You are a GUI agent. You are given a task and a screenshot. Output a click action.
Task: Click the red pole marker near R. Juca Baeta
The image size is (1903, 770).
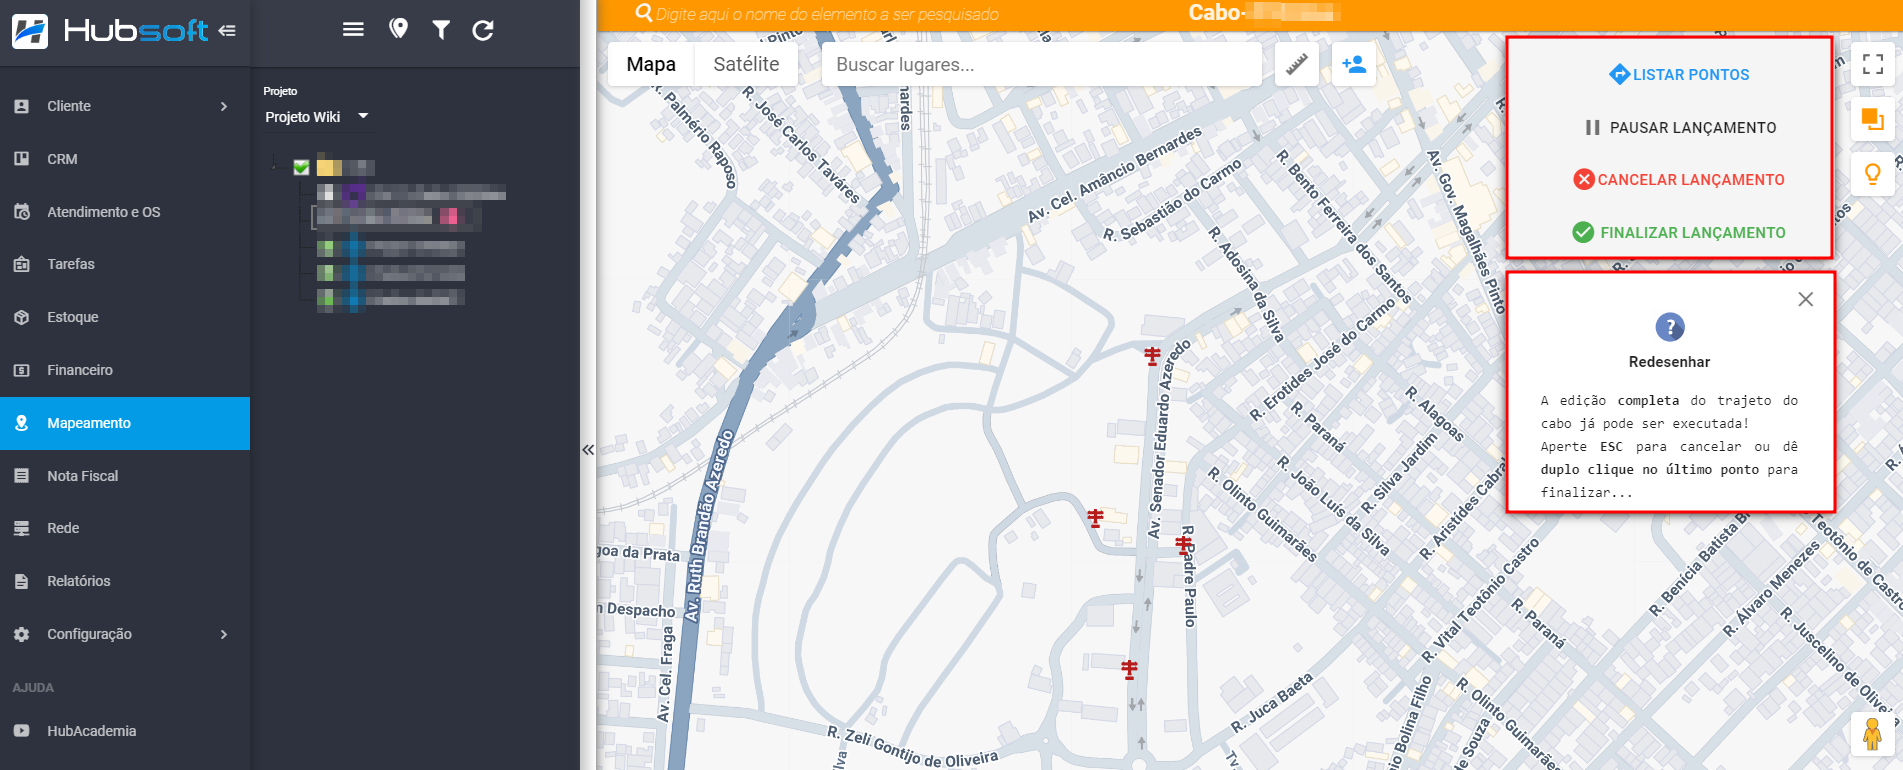click(1130, 669)
